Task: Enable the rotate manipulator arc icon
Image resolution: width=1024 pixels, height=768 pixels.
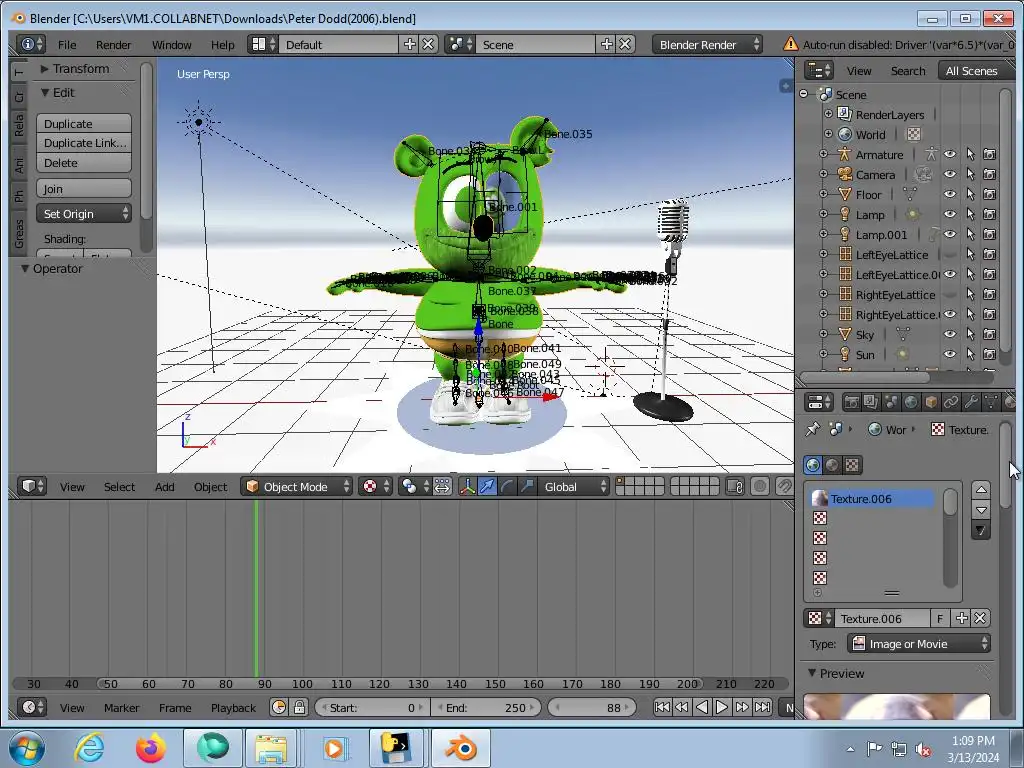Action: [x=507, y=487]
